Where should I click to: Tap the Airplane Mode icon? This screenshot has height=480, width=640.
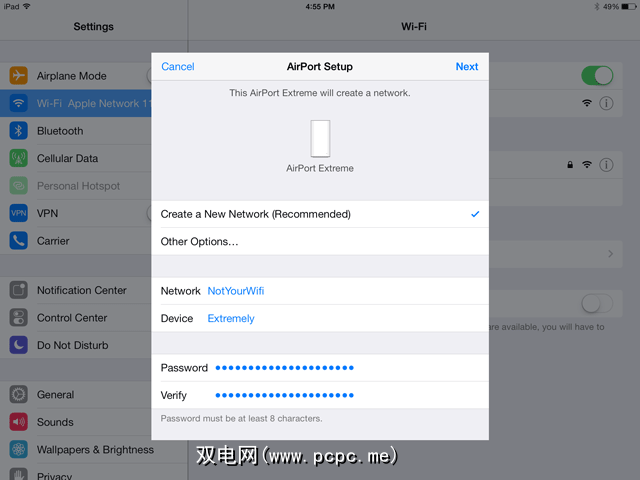pos(18,76)
